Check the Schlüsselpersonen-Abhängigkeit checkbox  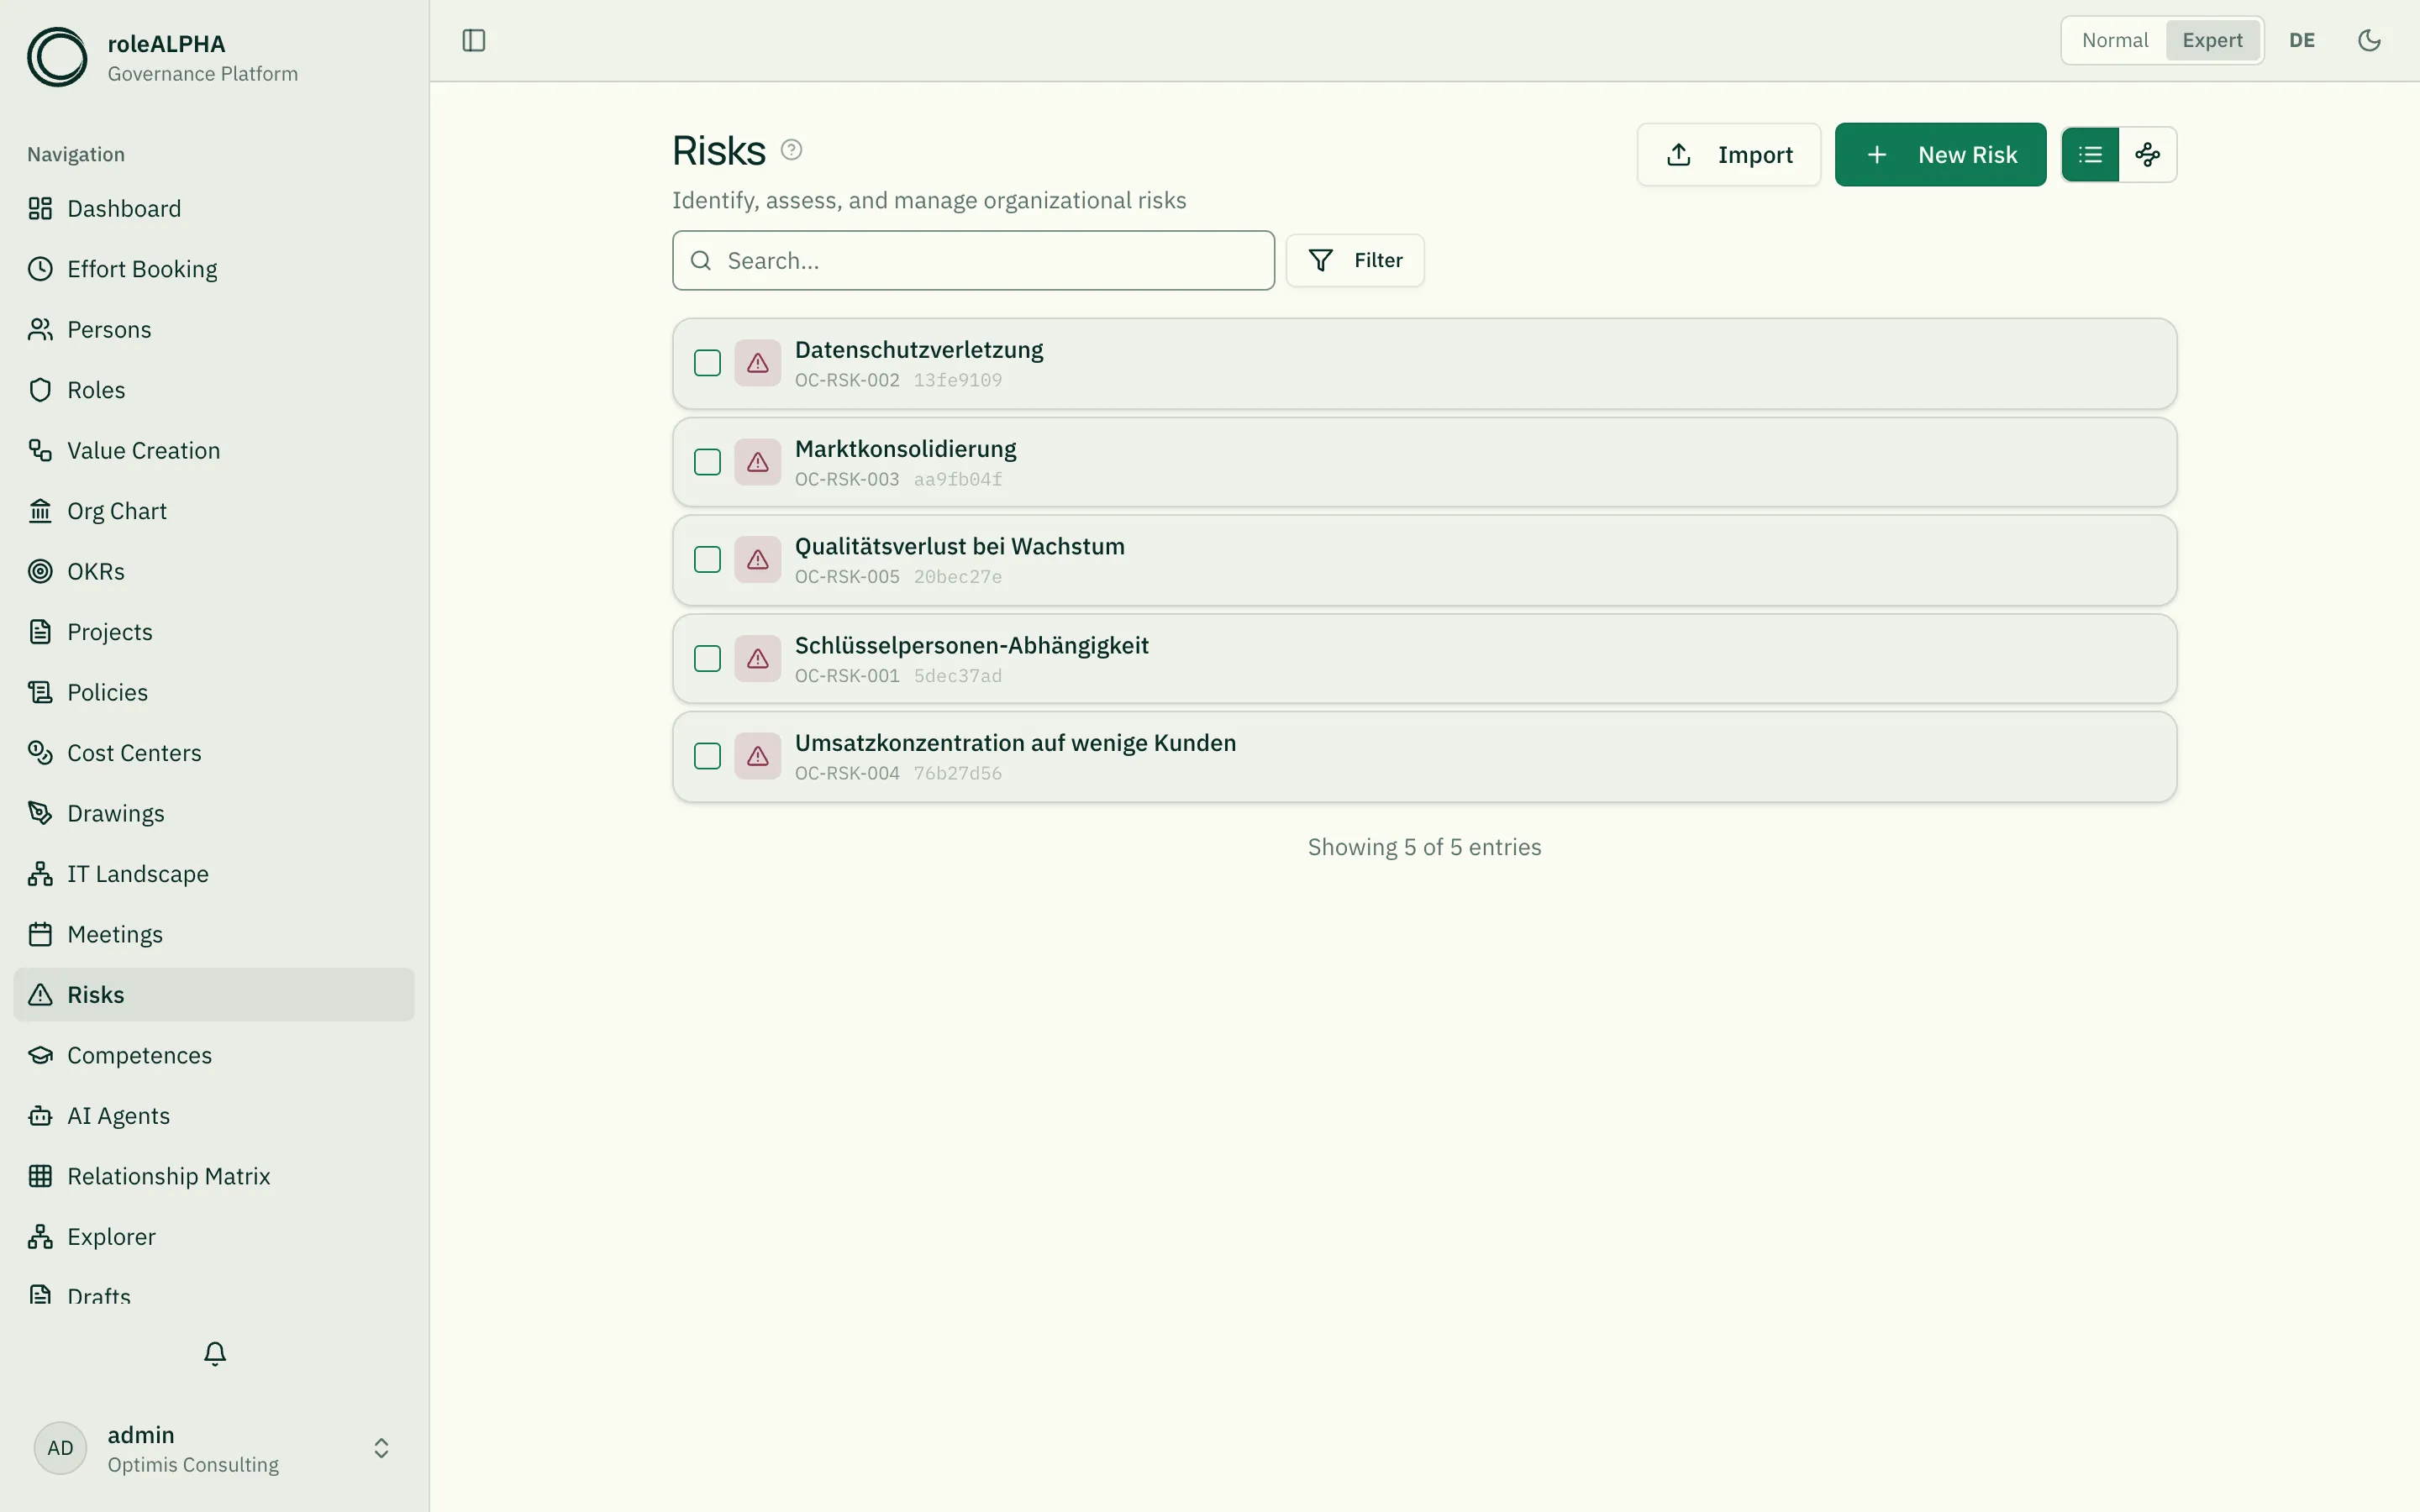pyautogui.click(x=707, y=658)
